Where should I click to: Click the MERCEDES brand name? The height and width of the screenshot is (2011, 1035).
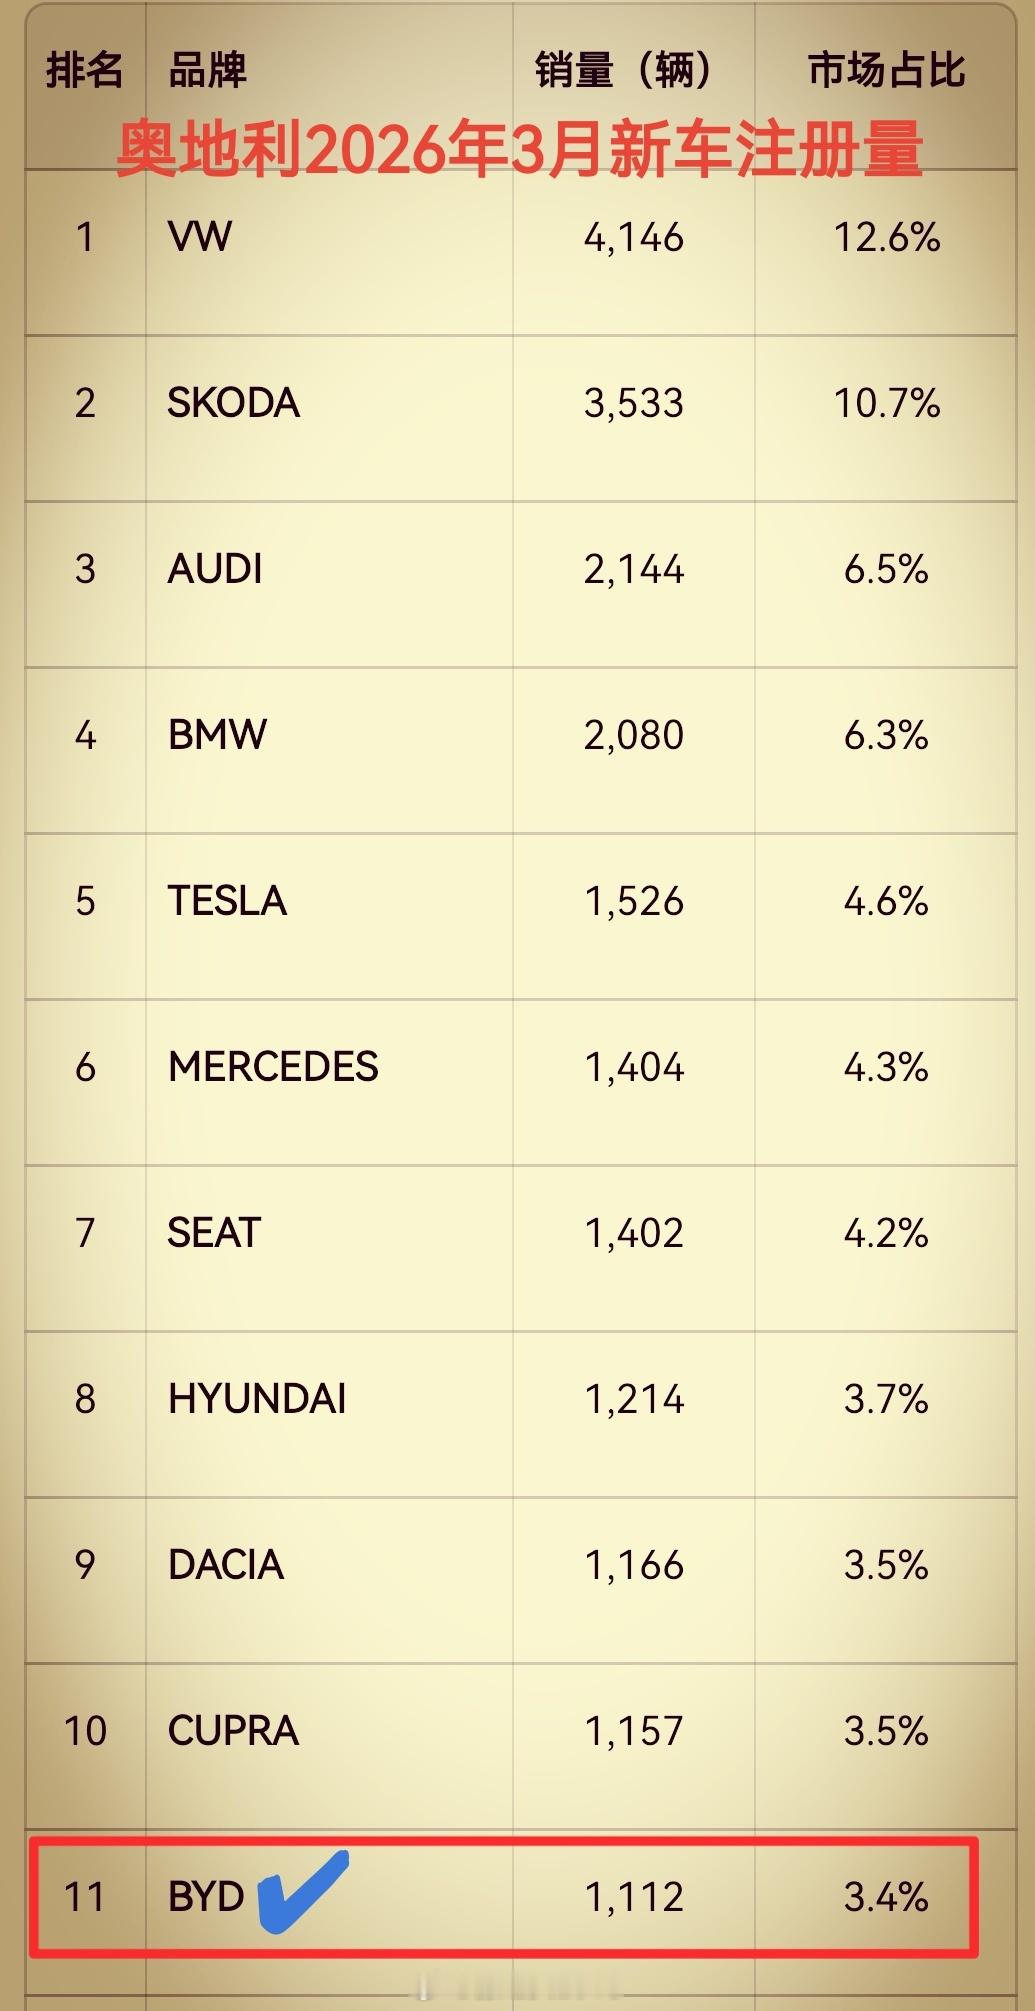tap(273, 1067)
